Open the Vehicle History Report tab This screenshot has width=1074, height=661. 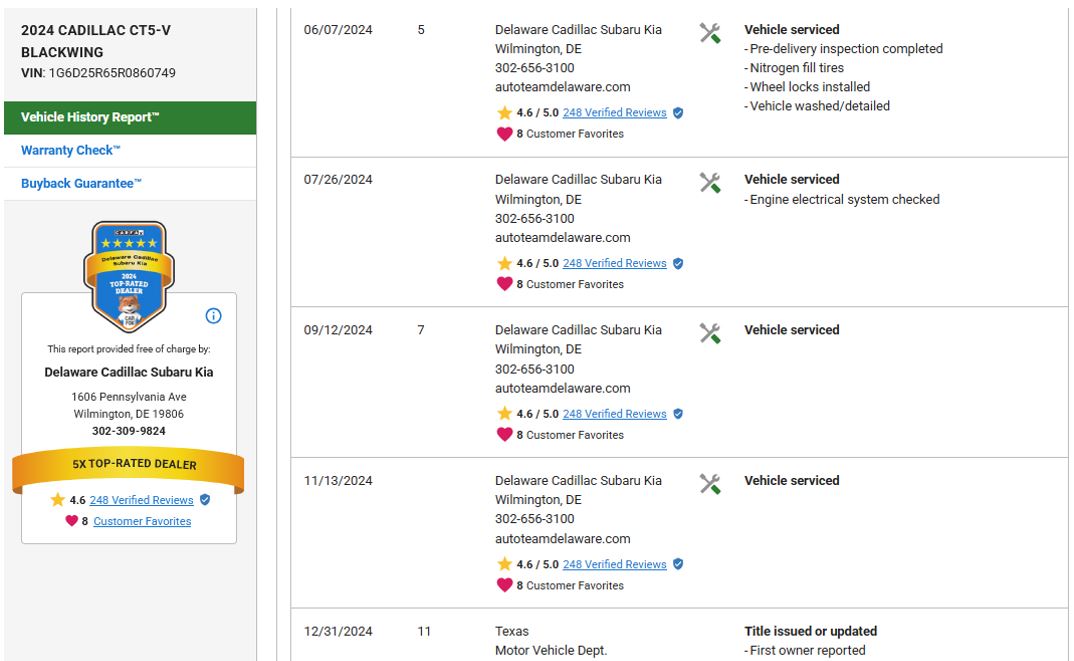pyautogui.click(x=90, y=118)
